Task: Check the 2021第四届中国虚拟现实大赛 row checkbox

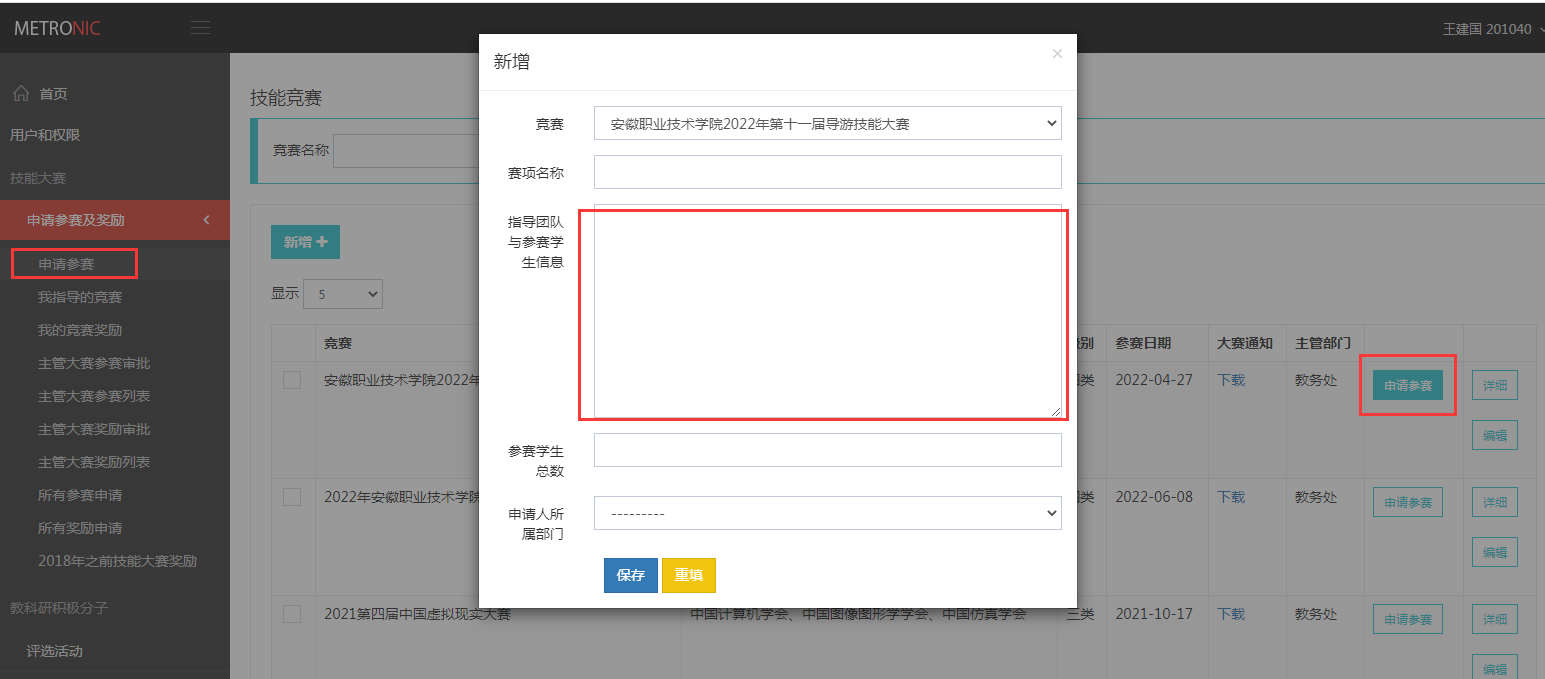Action: pos(292,614)
